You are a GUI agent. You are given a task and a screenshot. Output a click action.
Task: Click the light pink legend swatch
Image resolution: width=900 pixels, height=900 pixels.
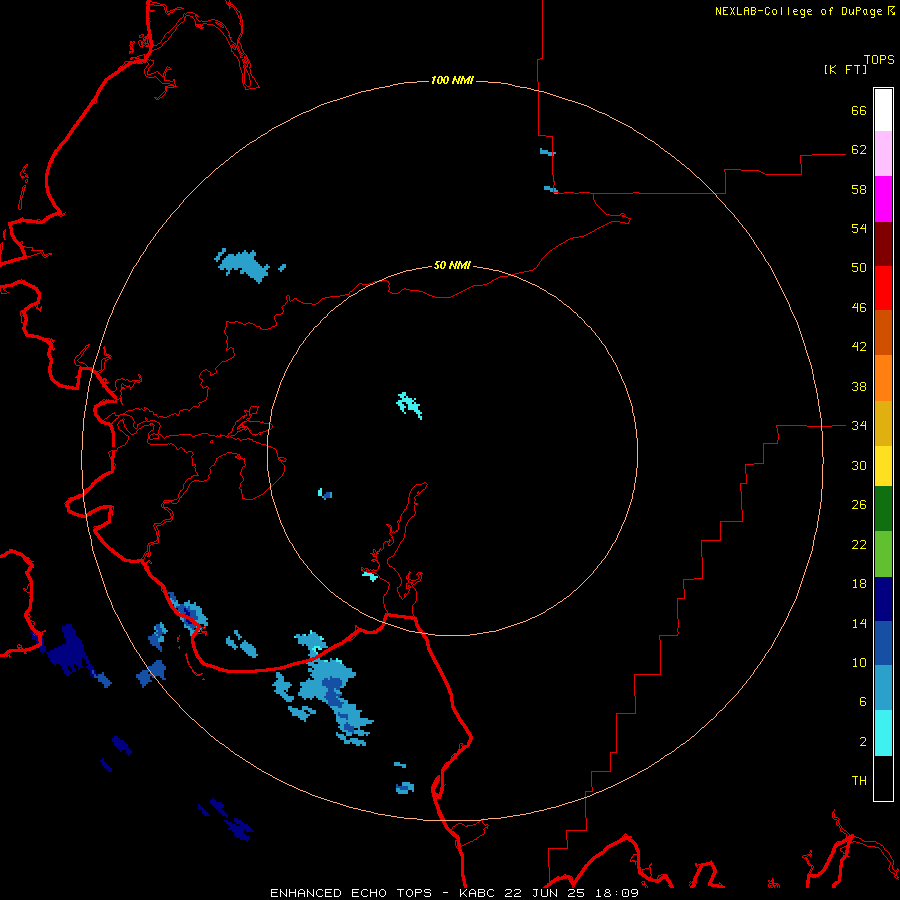(x=883, y=154)
